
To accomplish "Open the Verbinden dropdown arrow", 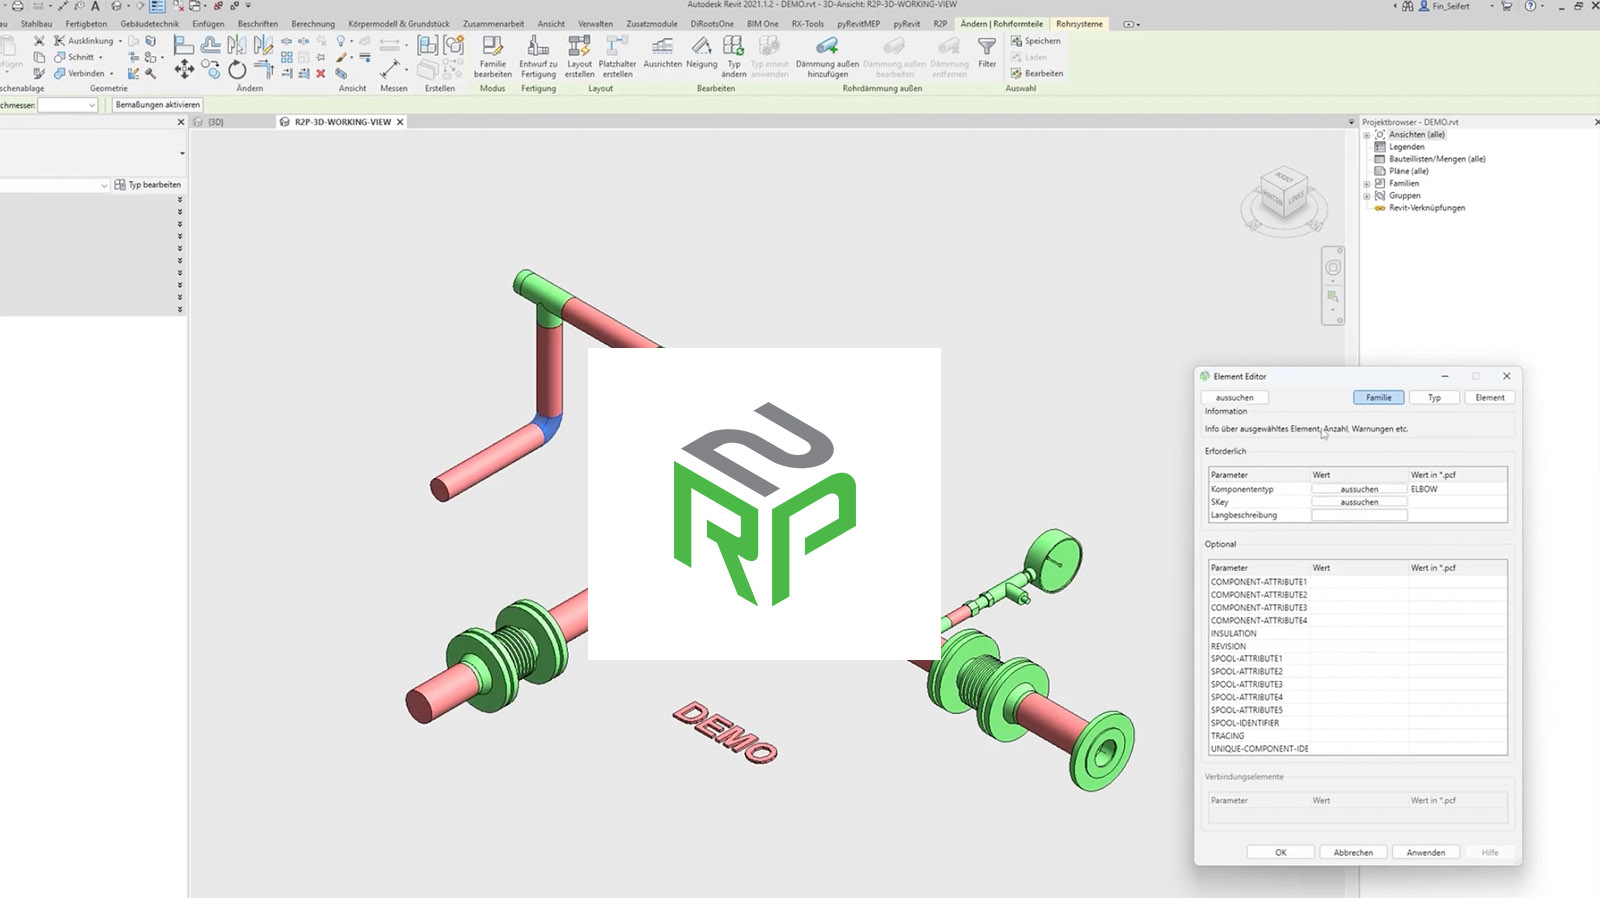I will pyautogui.click(x=111, y=73).
